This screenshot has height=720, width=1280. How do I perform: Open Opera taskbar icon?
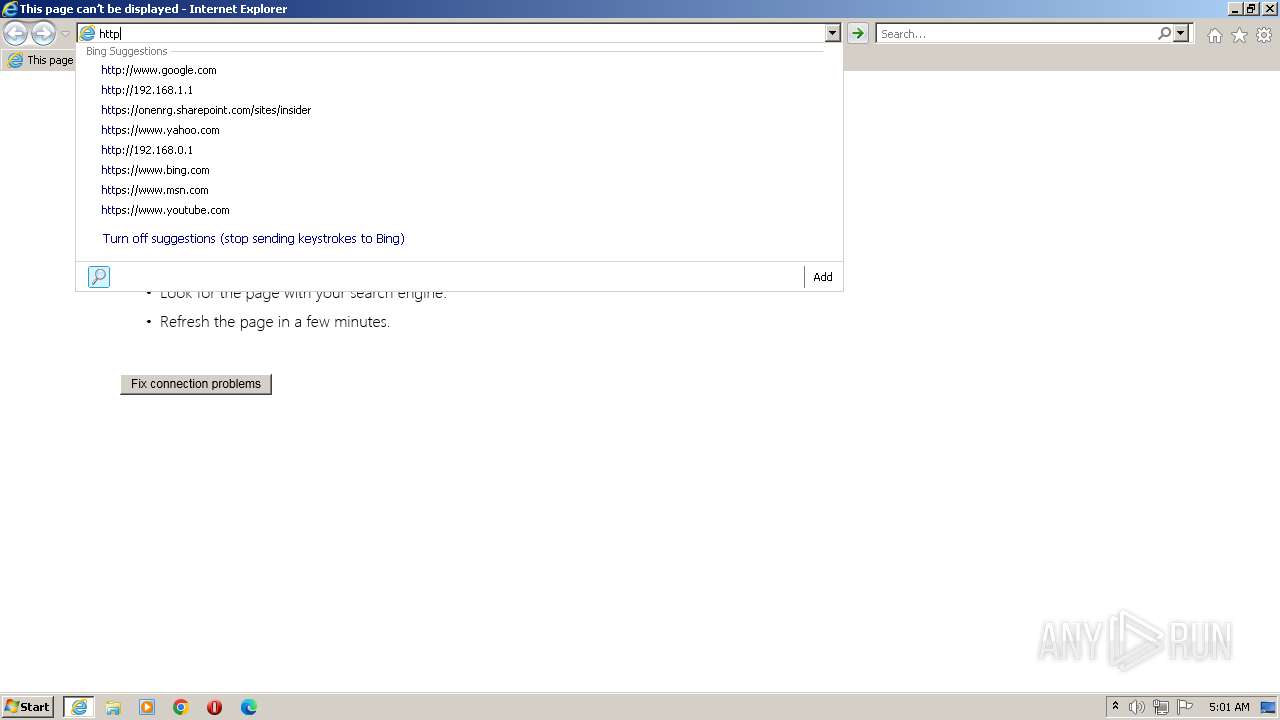(x=215, y=707)
